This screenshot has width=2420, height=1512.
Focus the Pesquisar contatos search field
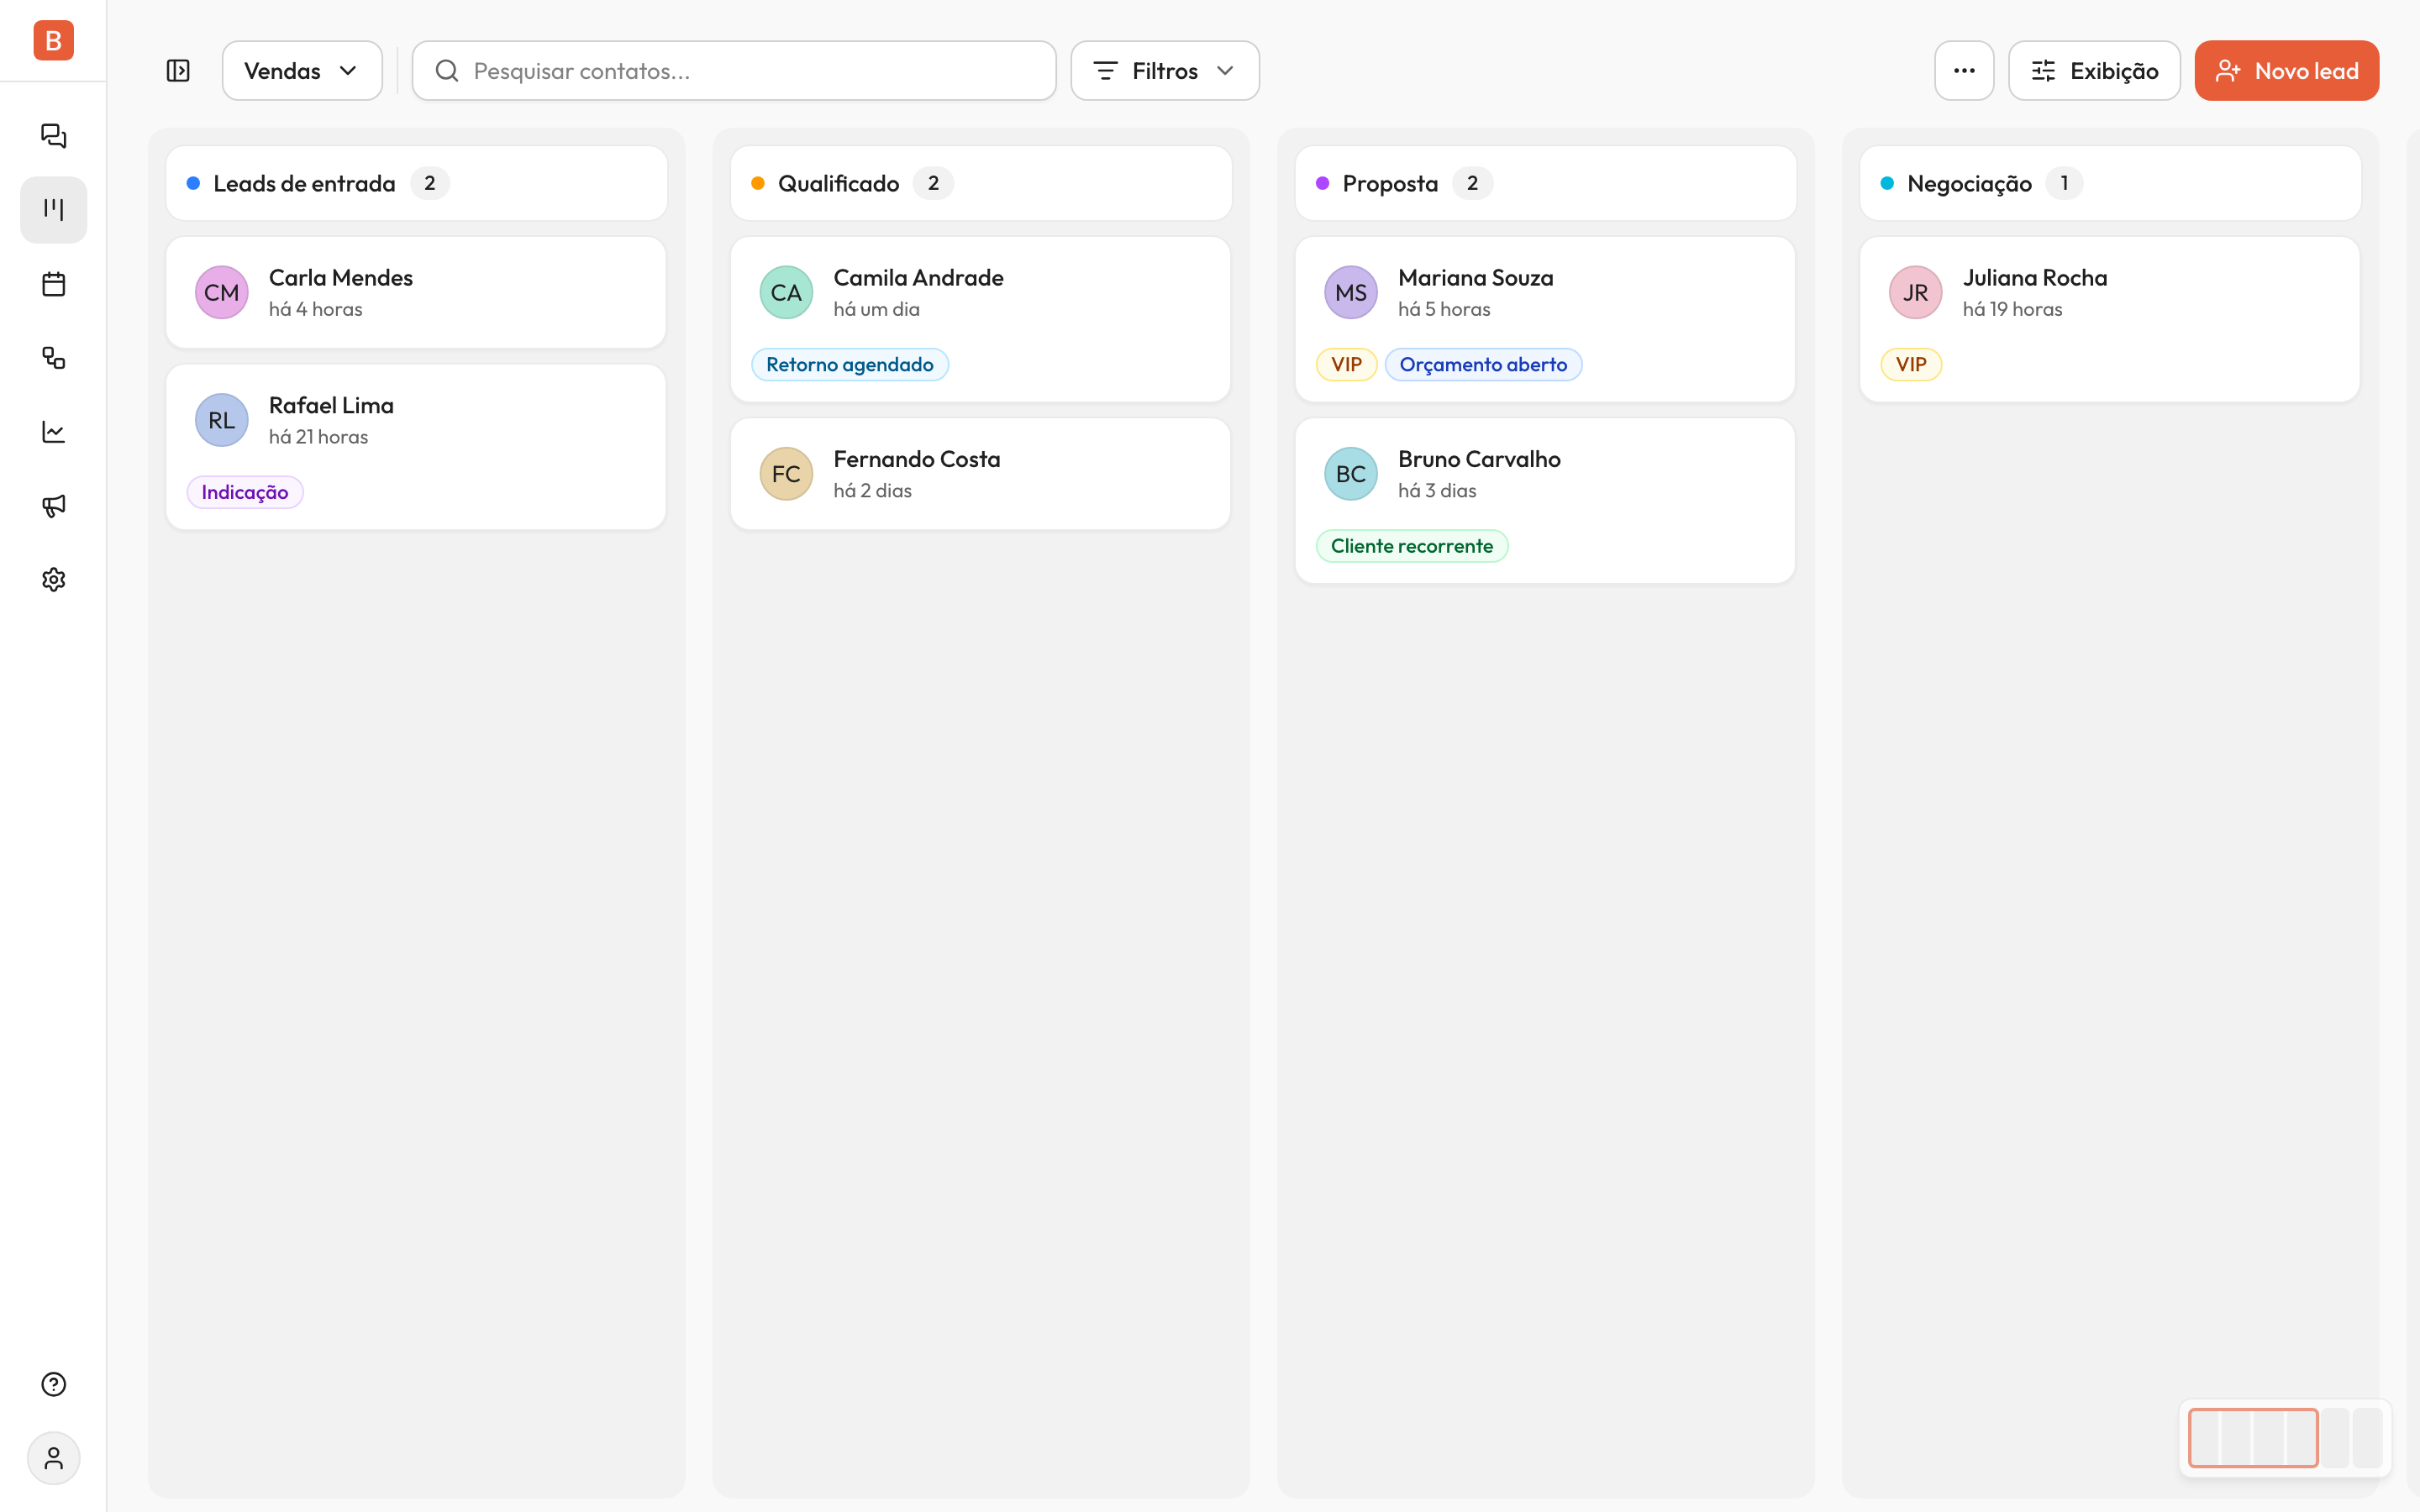tap(734, 71)
